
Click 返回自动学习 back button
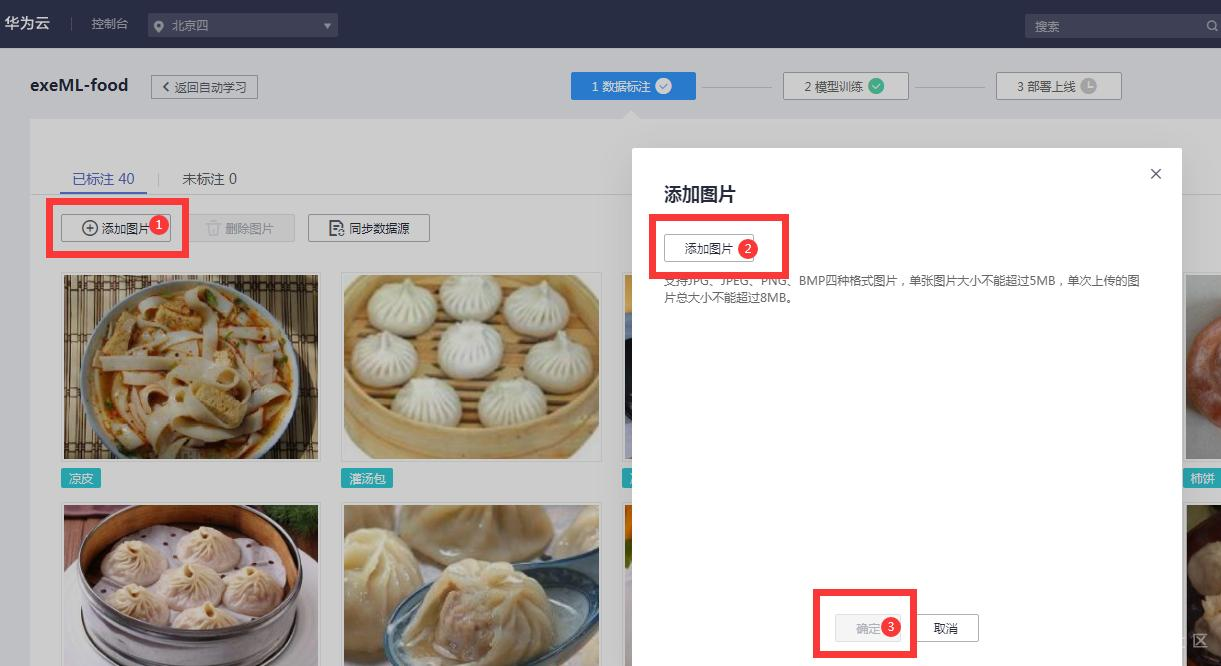pos(205,87)
